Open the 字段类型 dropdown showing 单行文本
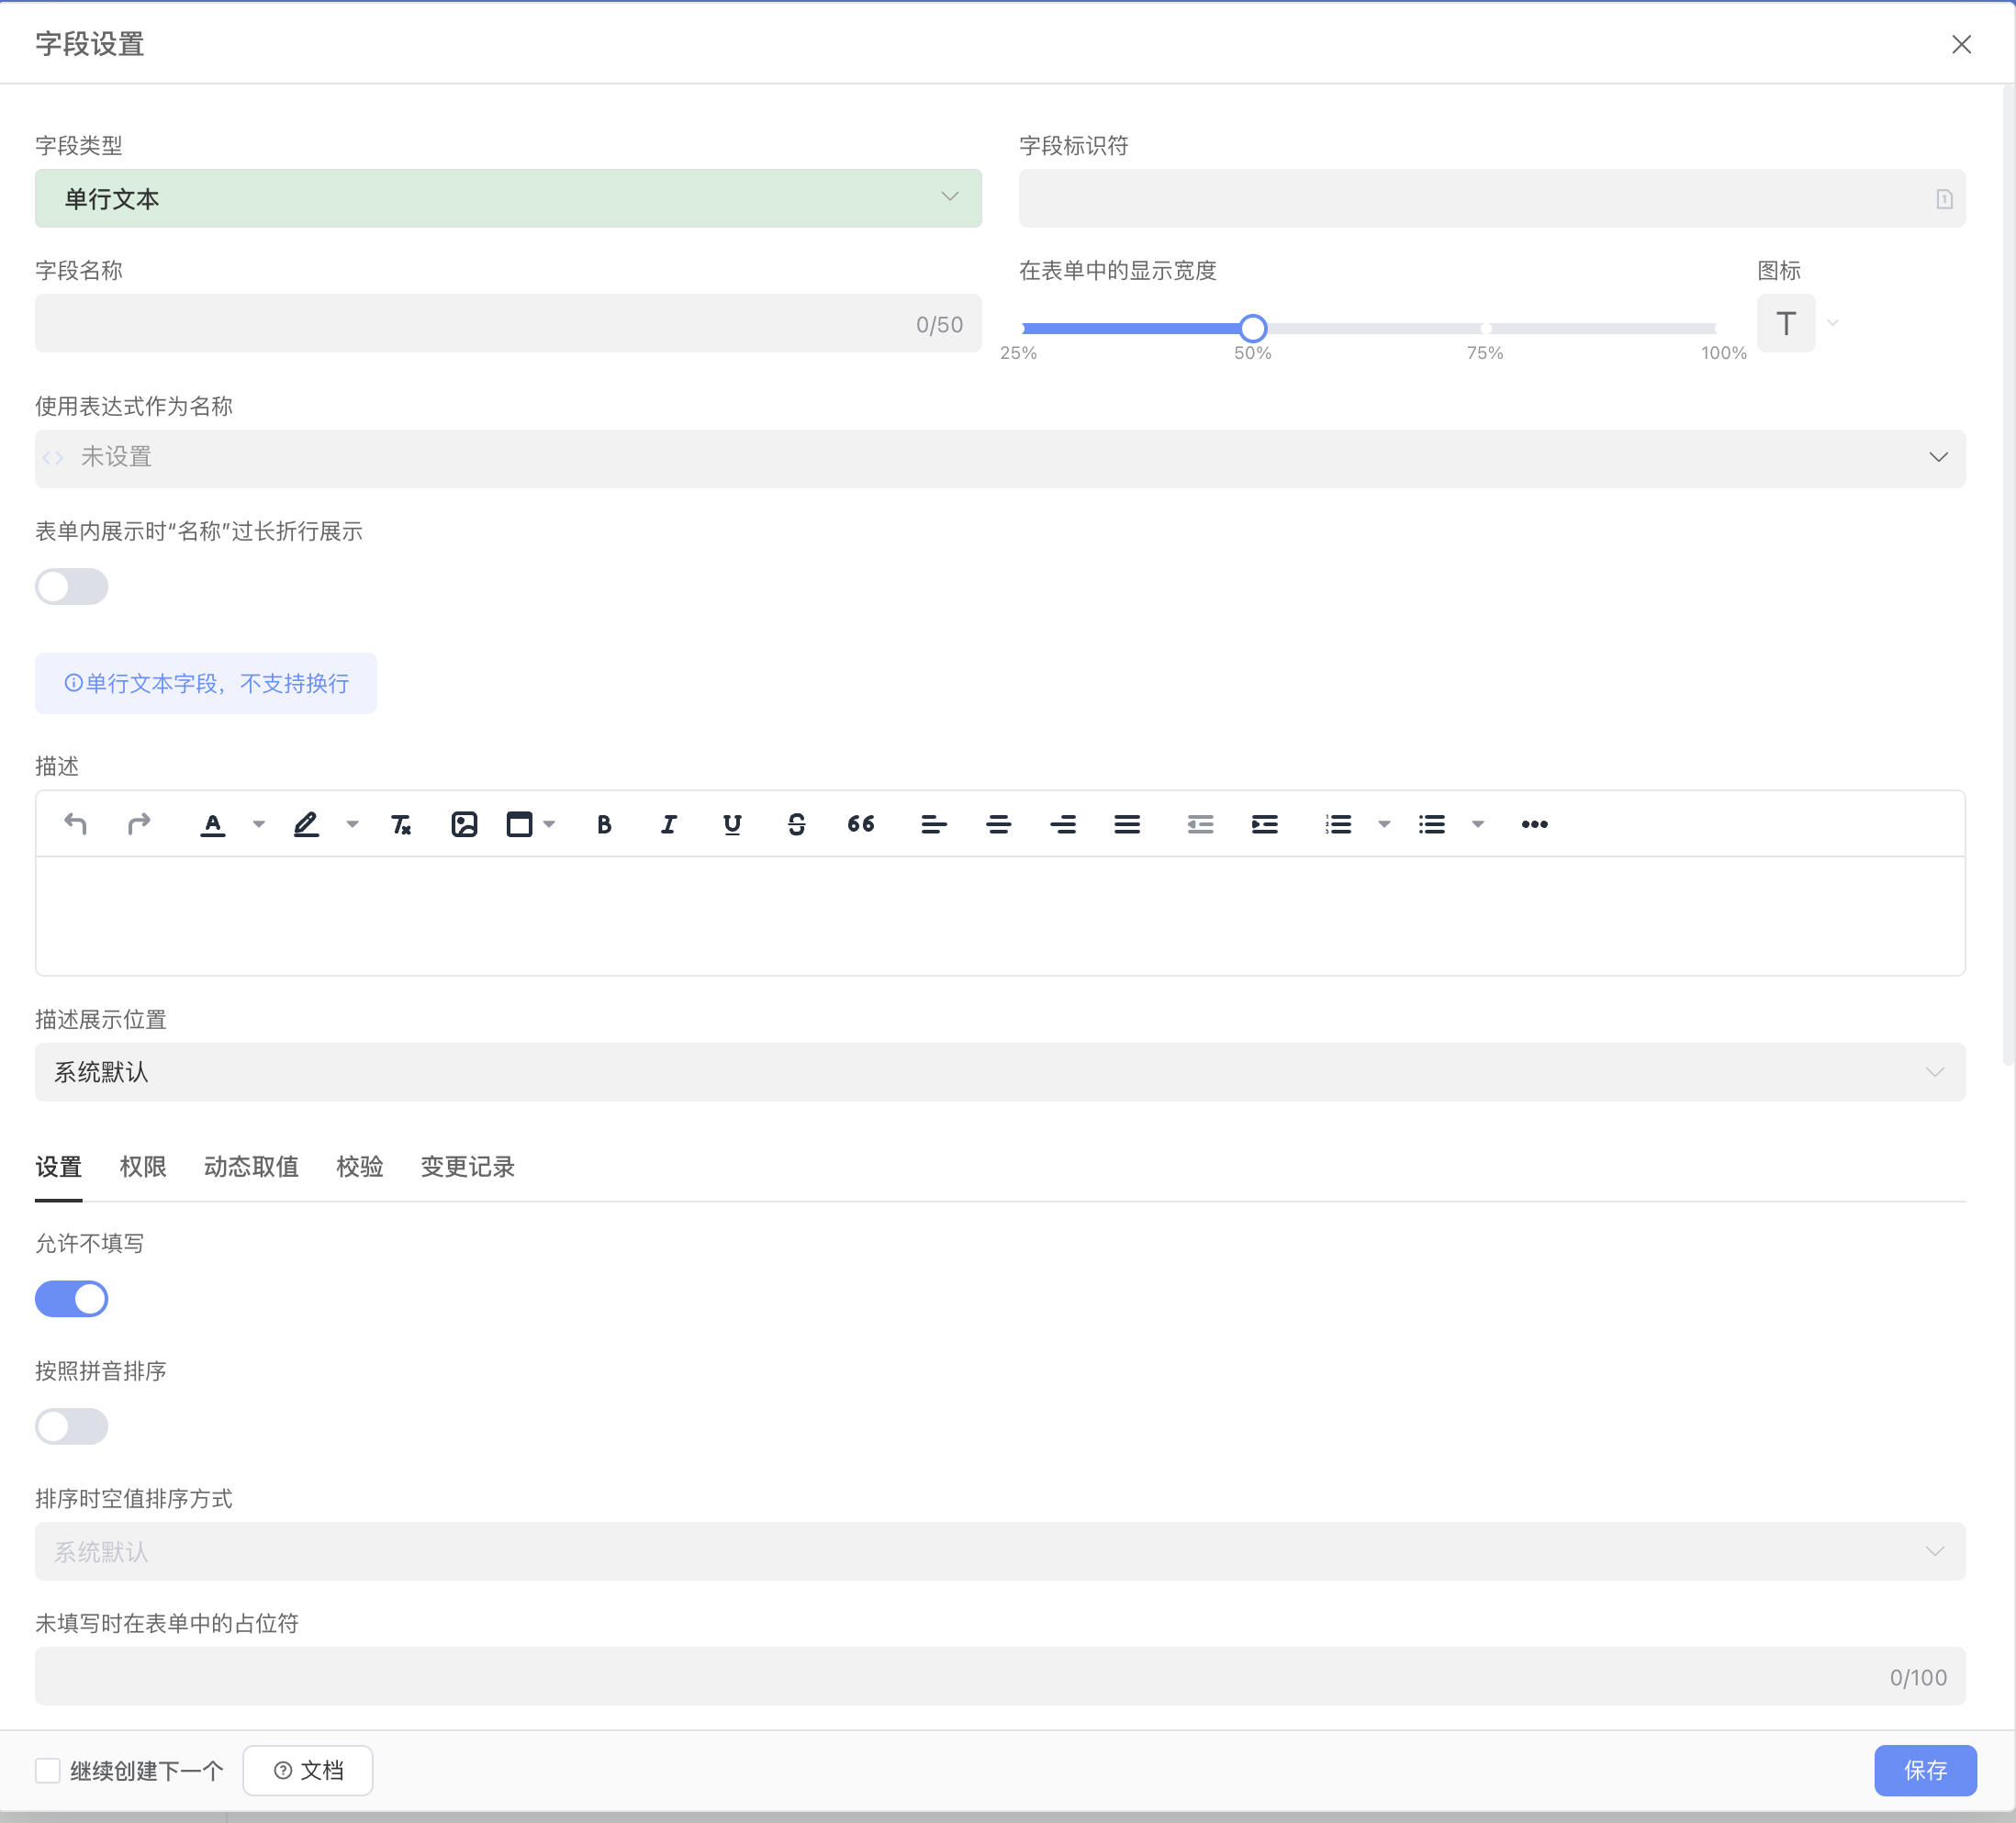The height and width of the screenshot is (1823, 2016). point(508,198)
